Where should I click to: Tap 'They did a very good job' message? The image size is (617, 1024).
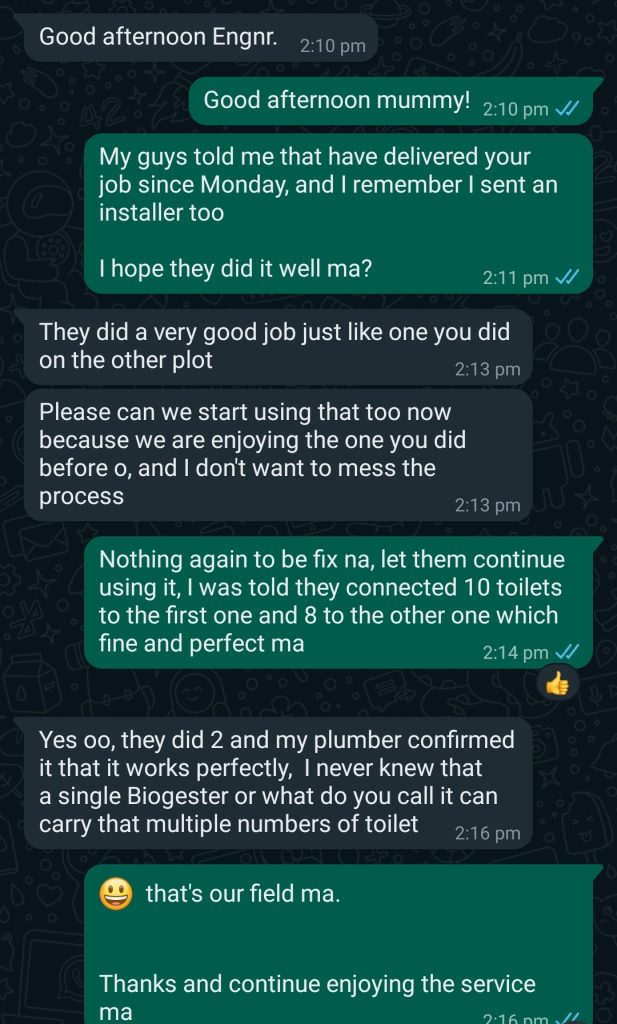278,347
